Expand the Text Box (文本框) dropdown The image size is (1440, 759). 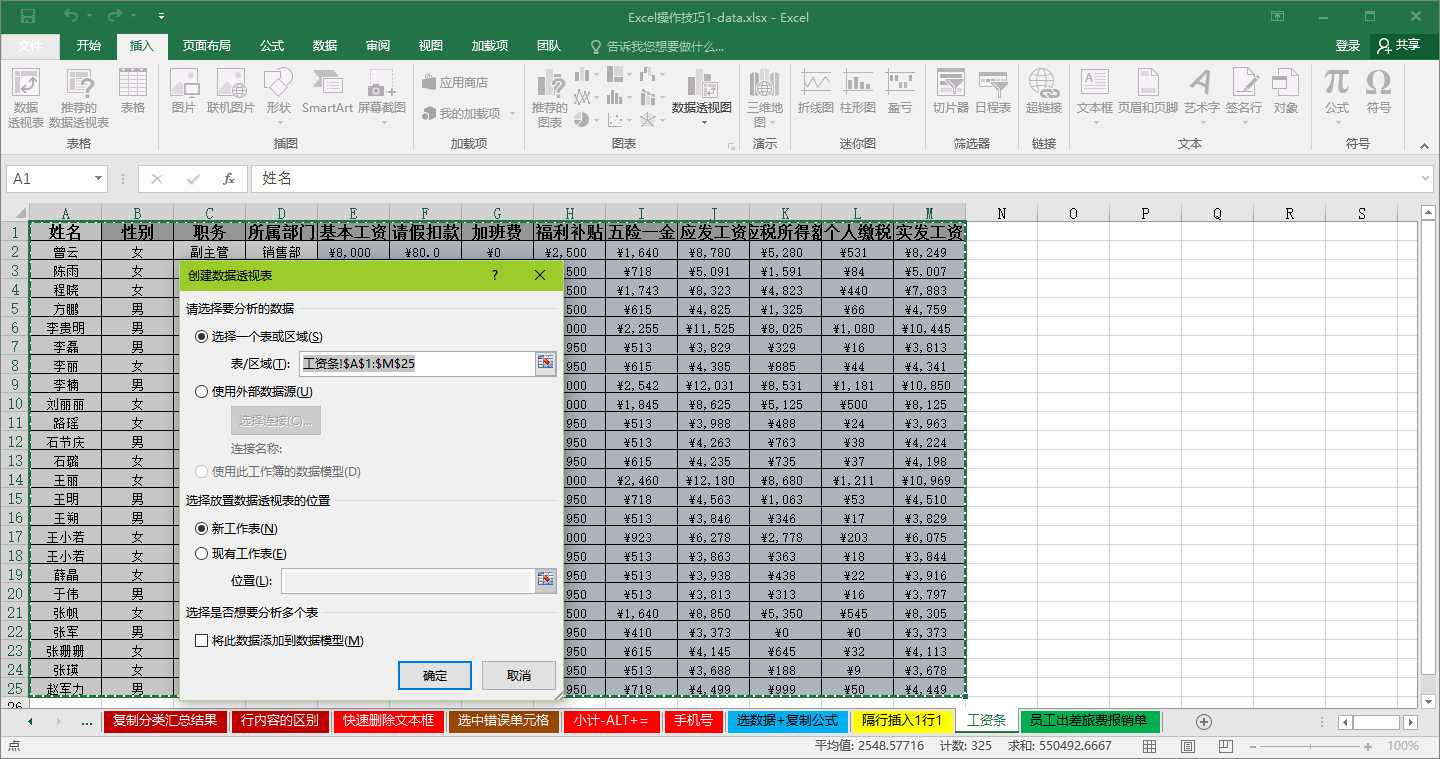tap(1095, 122)
